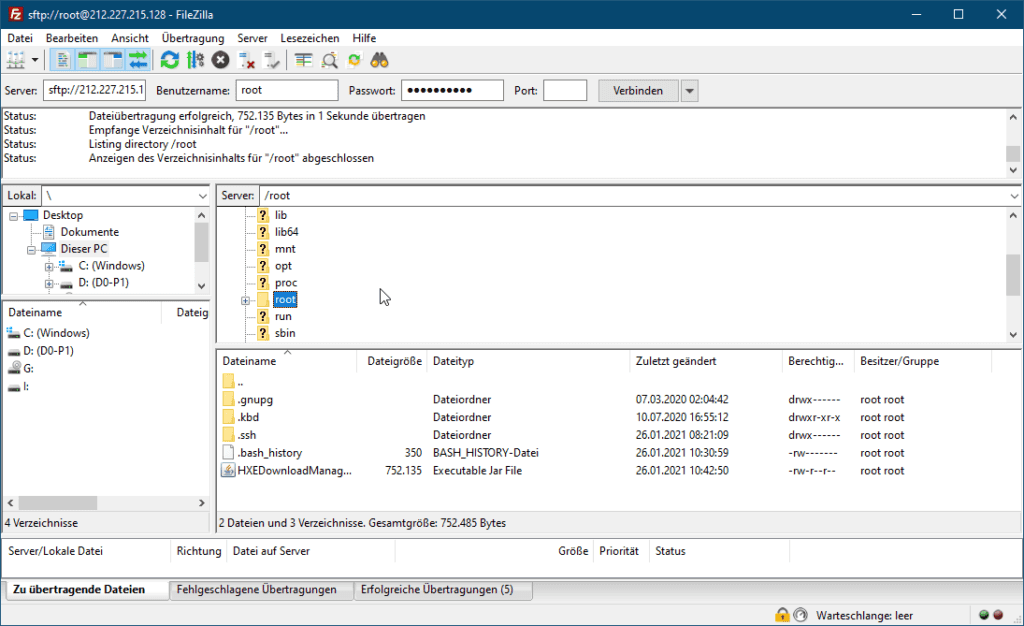This screenshot has height=626, width=1024.
Task: Reconnect to the last server icon
Action: (x=271, y=61)
